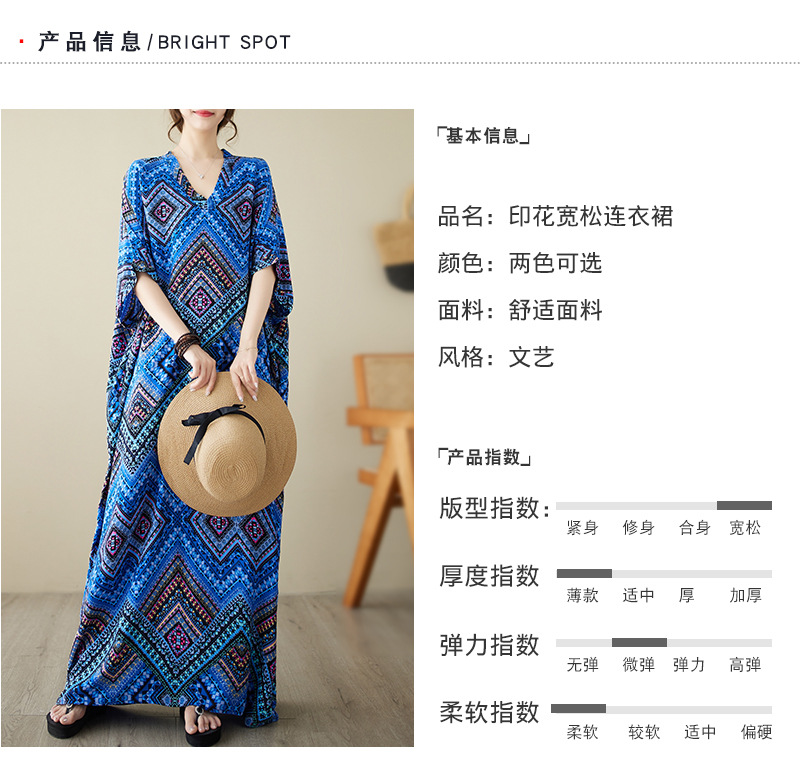This screenshot has width=800, height=763.
Task: Click the 偏硬 label under softness index
Action: tap(757, 732)
